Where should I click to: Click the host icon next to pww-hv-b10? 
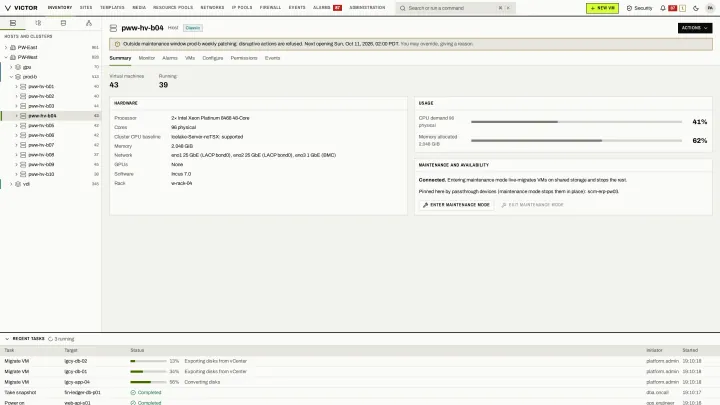tap(23, 174)
